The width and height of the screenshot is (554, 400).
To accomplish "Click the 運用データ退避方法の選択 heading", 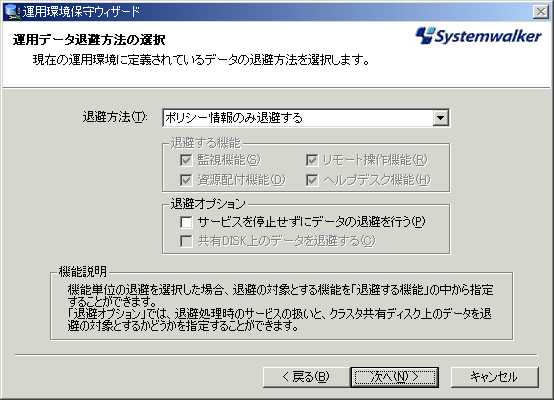I will click(x=89, y=40).
